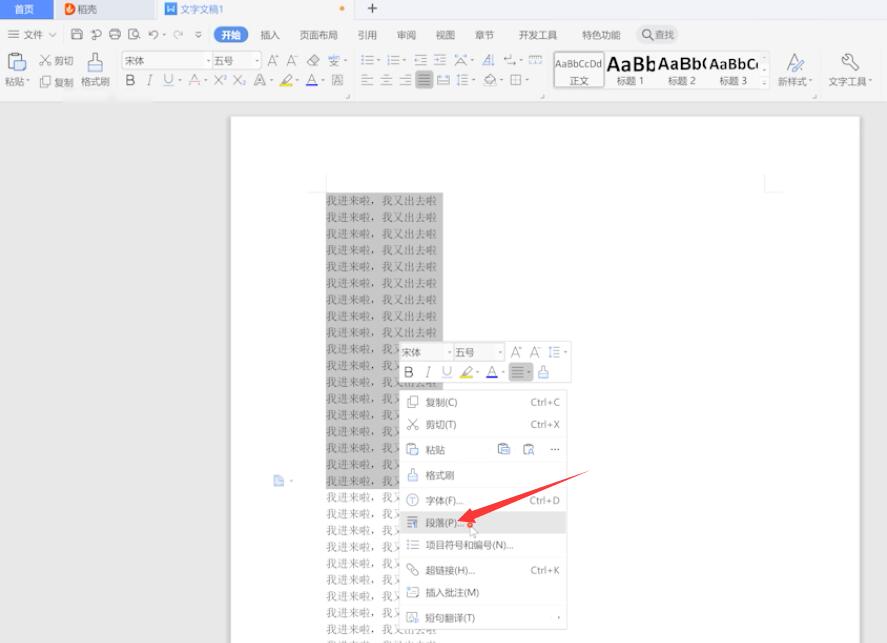The width and height of the screenshot is (887, 643).
Task: Click the Print icon in quick toolbar
Action: 115,34
